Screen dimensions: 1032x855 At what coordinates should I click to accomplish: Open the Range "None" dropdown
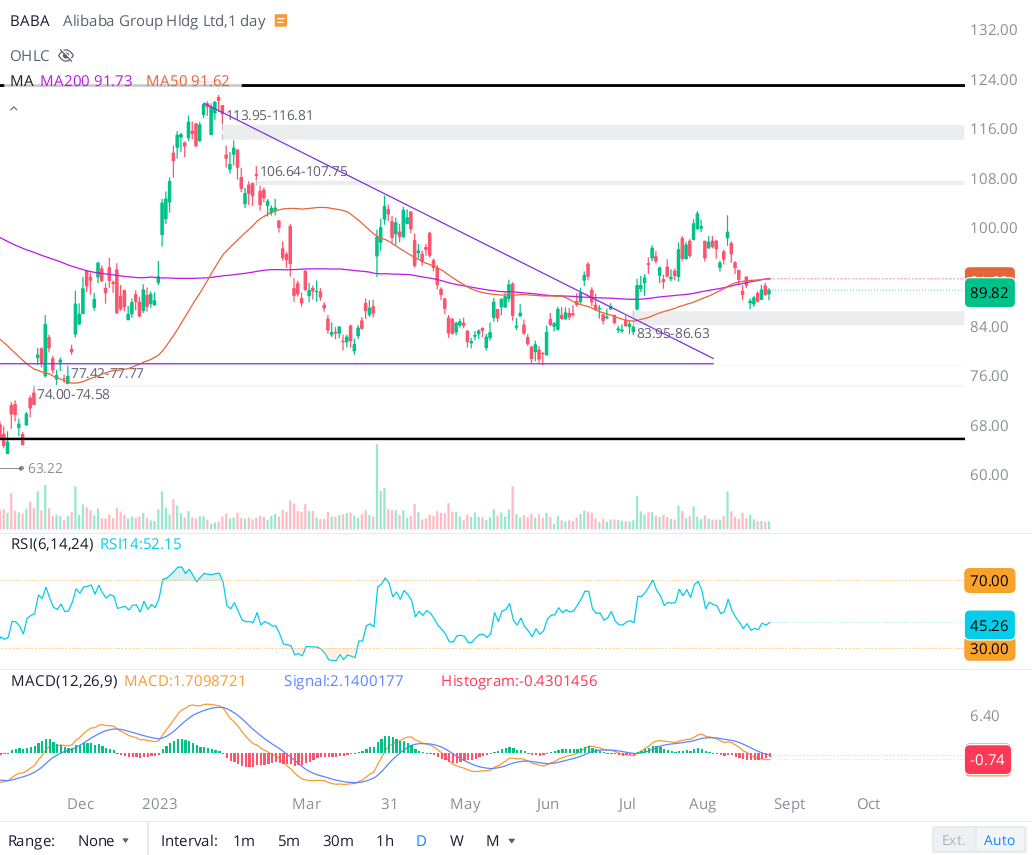[x=103, y=840]
